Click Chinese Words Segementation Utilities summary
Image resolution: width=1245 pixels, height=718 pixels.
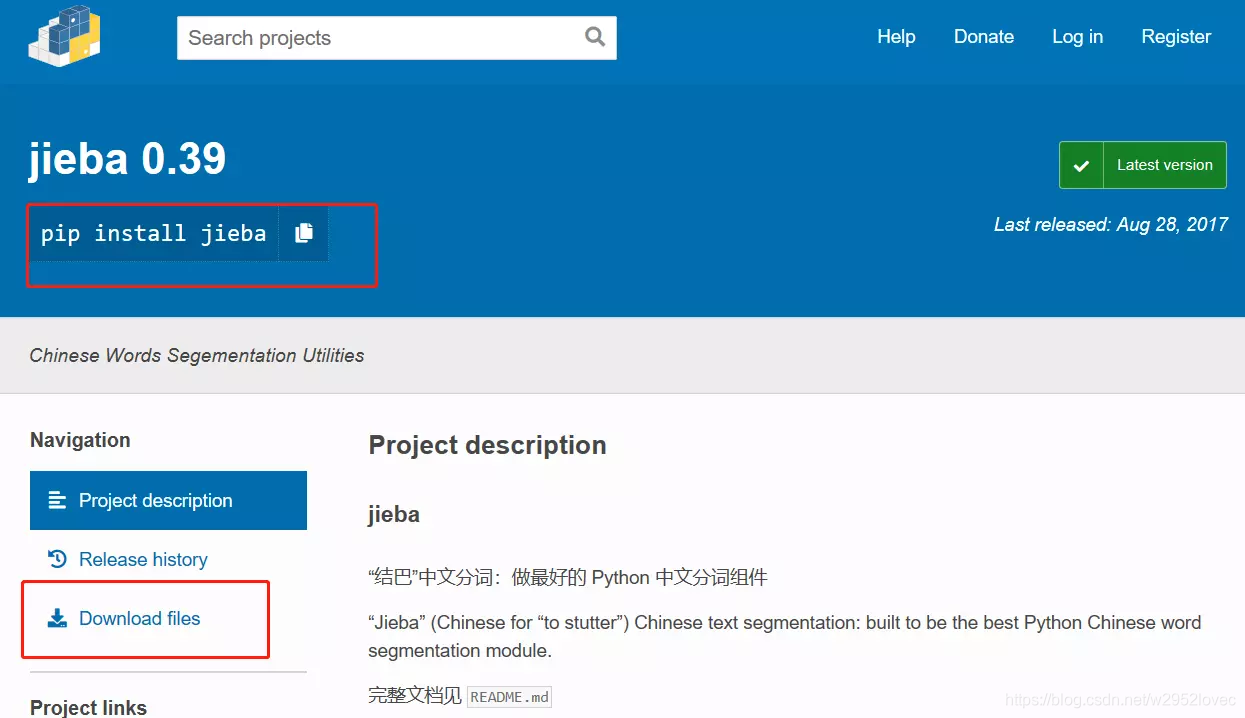tap(197, 356)
